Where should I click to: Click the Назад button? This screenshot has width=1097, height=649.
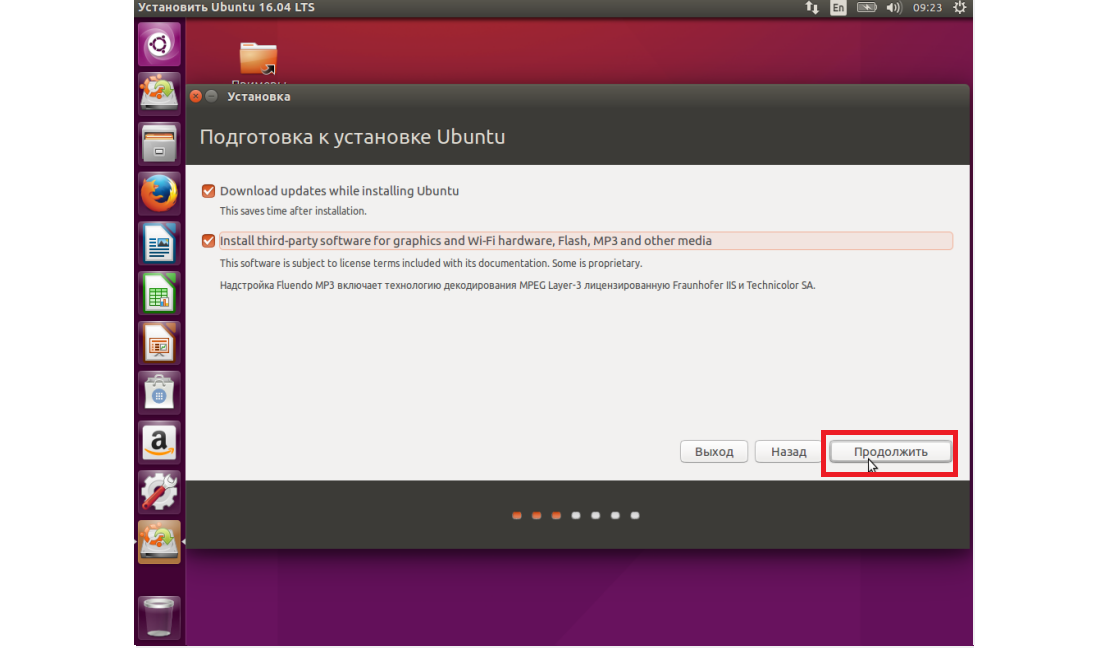click(788, 452)
